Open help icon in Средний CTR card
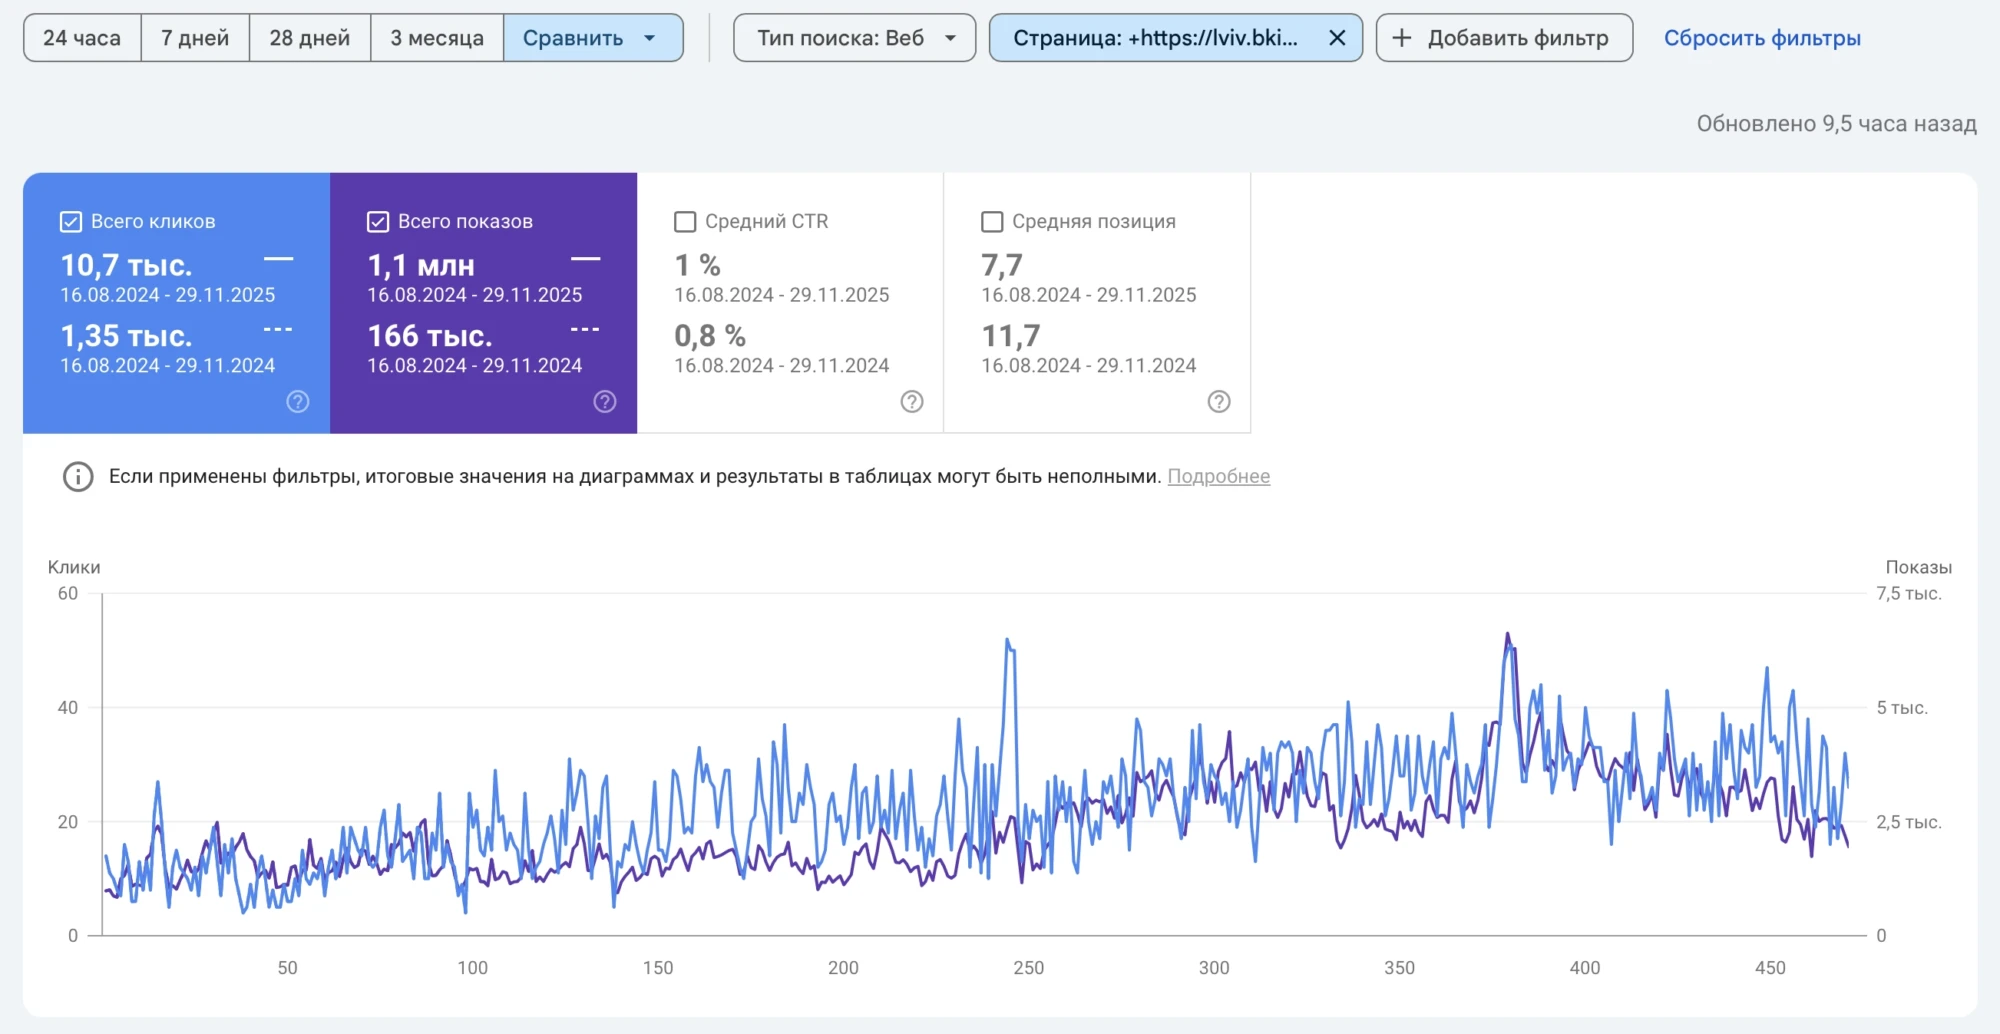The image size is (2000, 1034). click(x=912, y=402)
